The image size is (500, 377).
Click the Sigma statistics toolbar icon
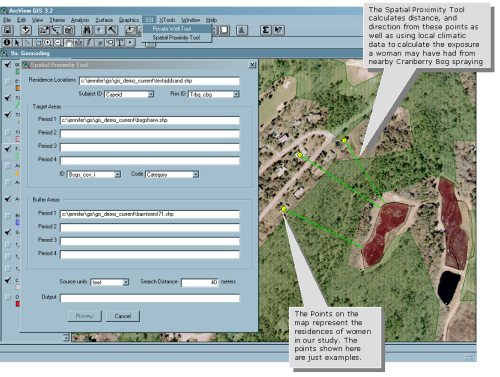pyautogui.click(x=265, y=30)
